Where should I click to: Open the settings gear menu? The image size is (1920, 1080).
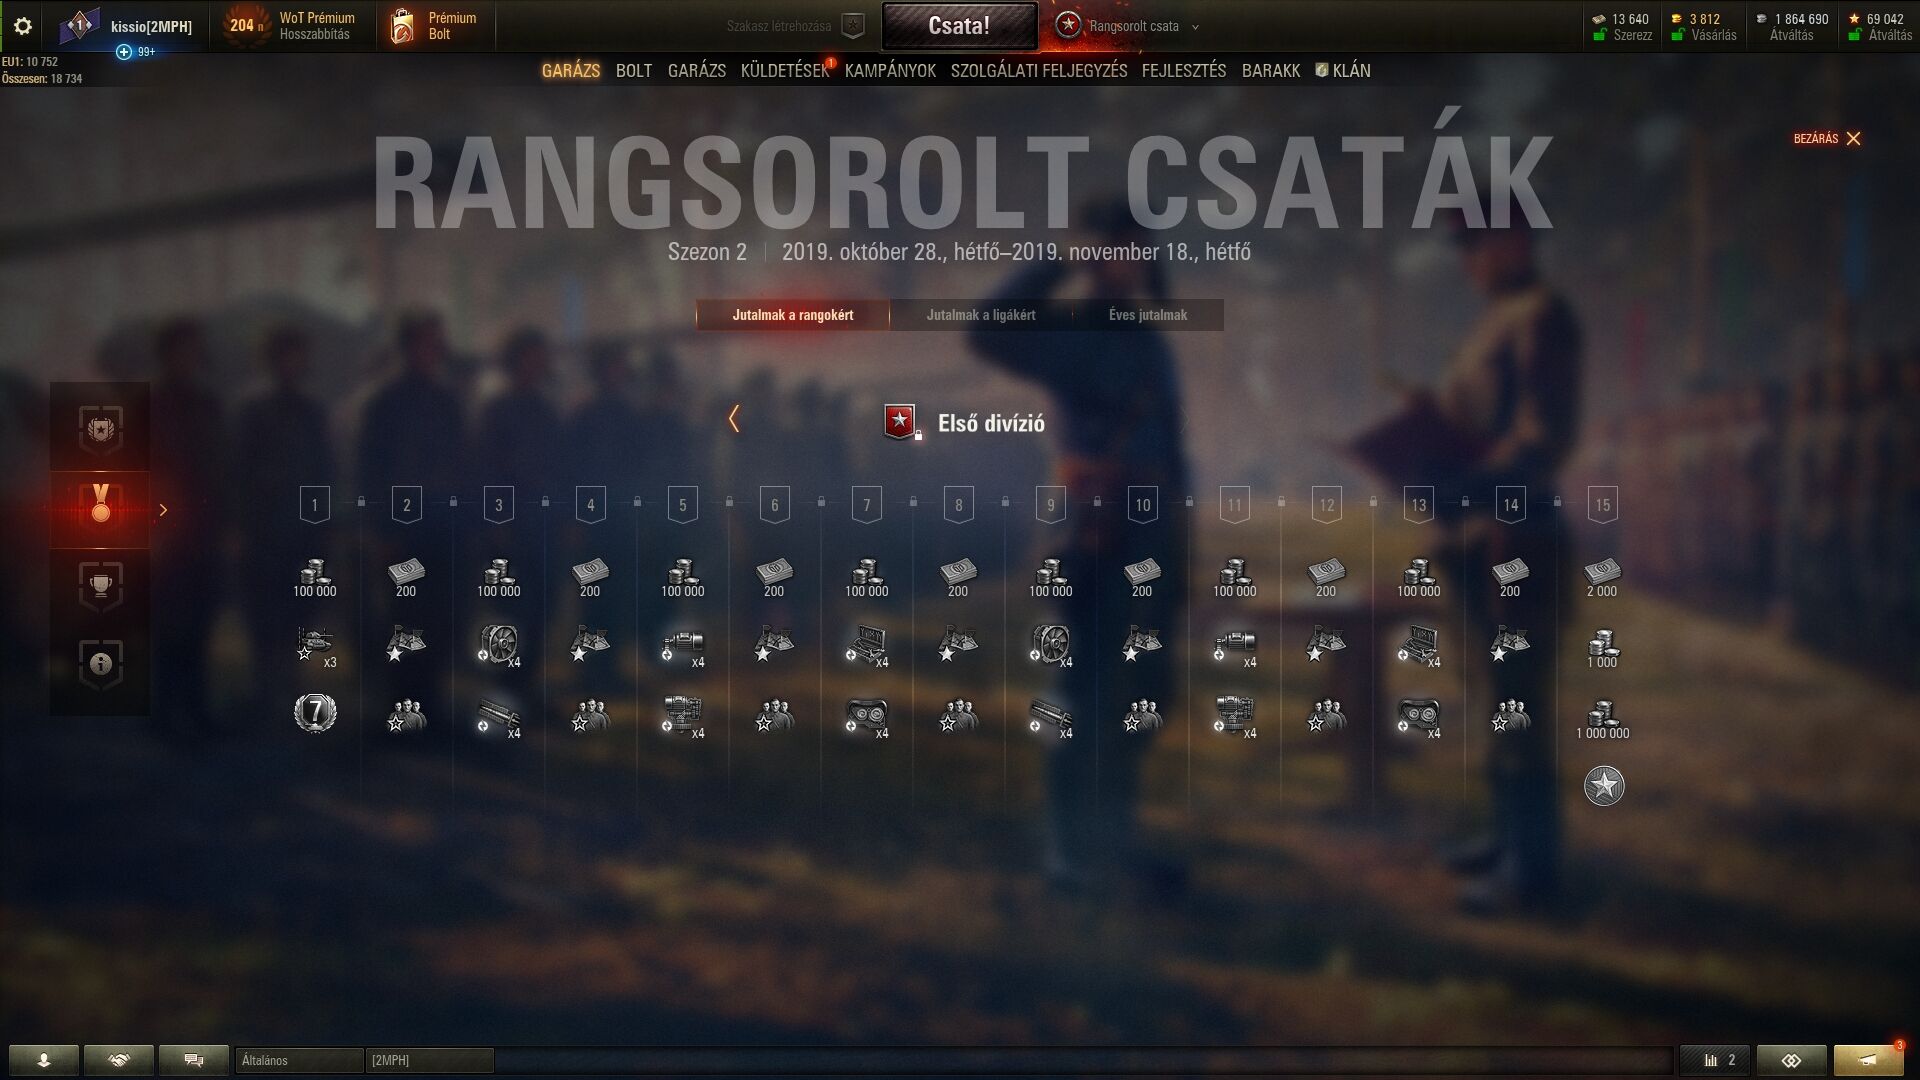coord(22,26)
